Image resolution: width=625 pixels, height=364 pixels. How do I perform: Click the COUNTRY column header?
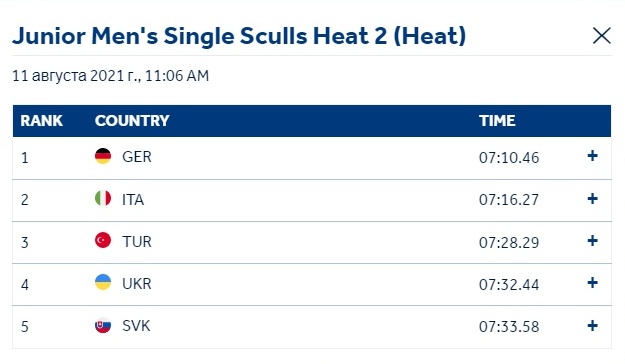[132, 121]
